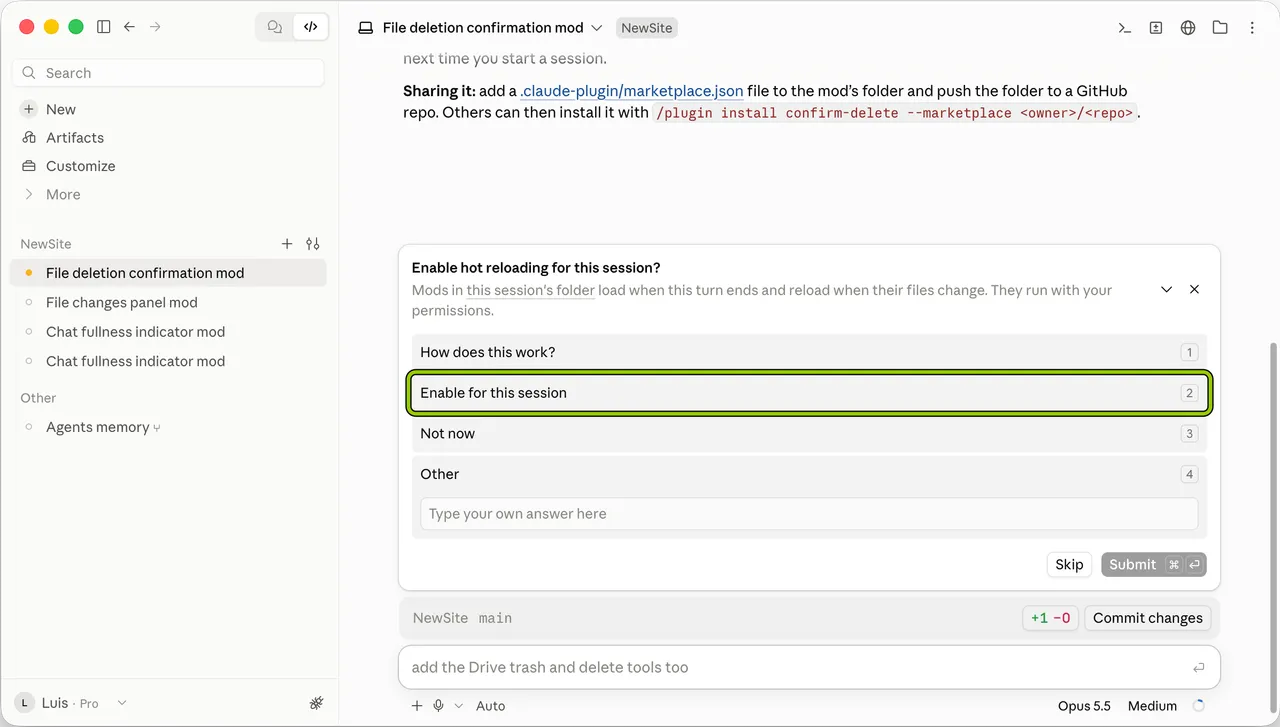Screen dimensions: 1280x727
Task: Close the hot reloading prompt
Action: click(x=1194, y=289)
